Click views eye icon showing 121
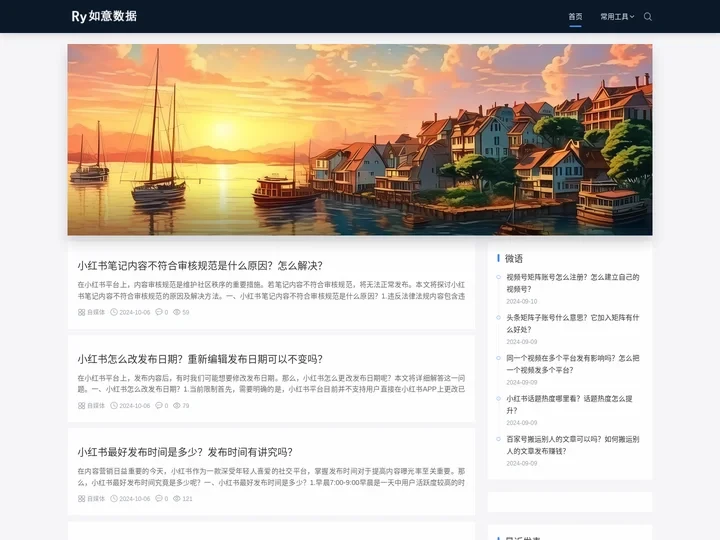The image size is (720, 540). pos(176,499)
